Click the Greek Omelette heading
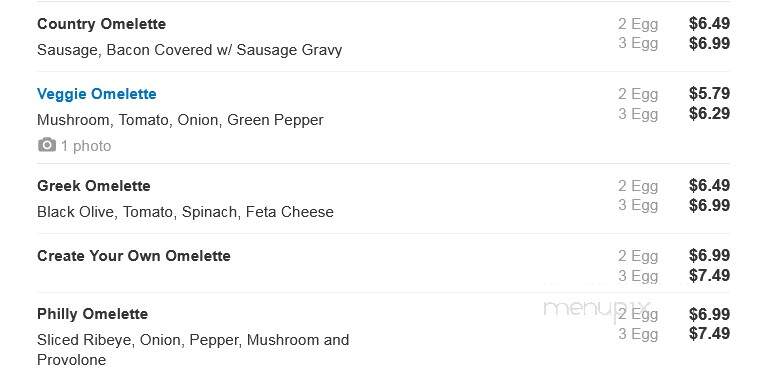The width and height of the screenshot is (776, 391). point(94,186)
